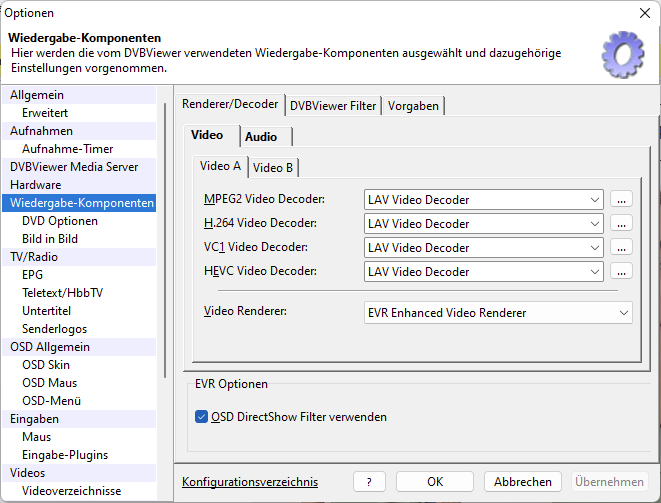Open MPEG2 decoder settings ellipsis button

point(623,200)
